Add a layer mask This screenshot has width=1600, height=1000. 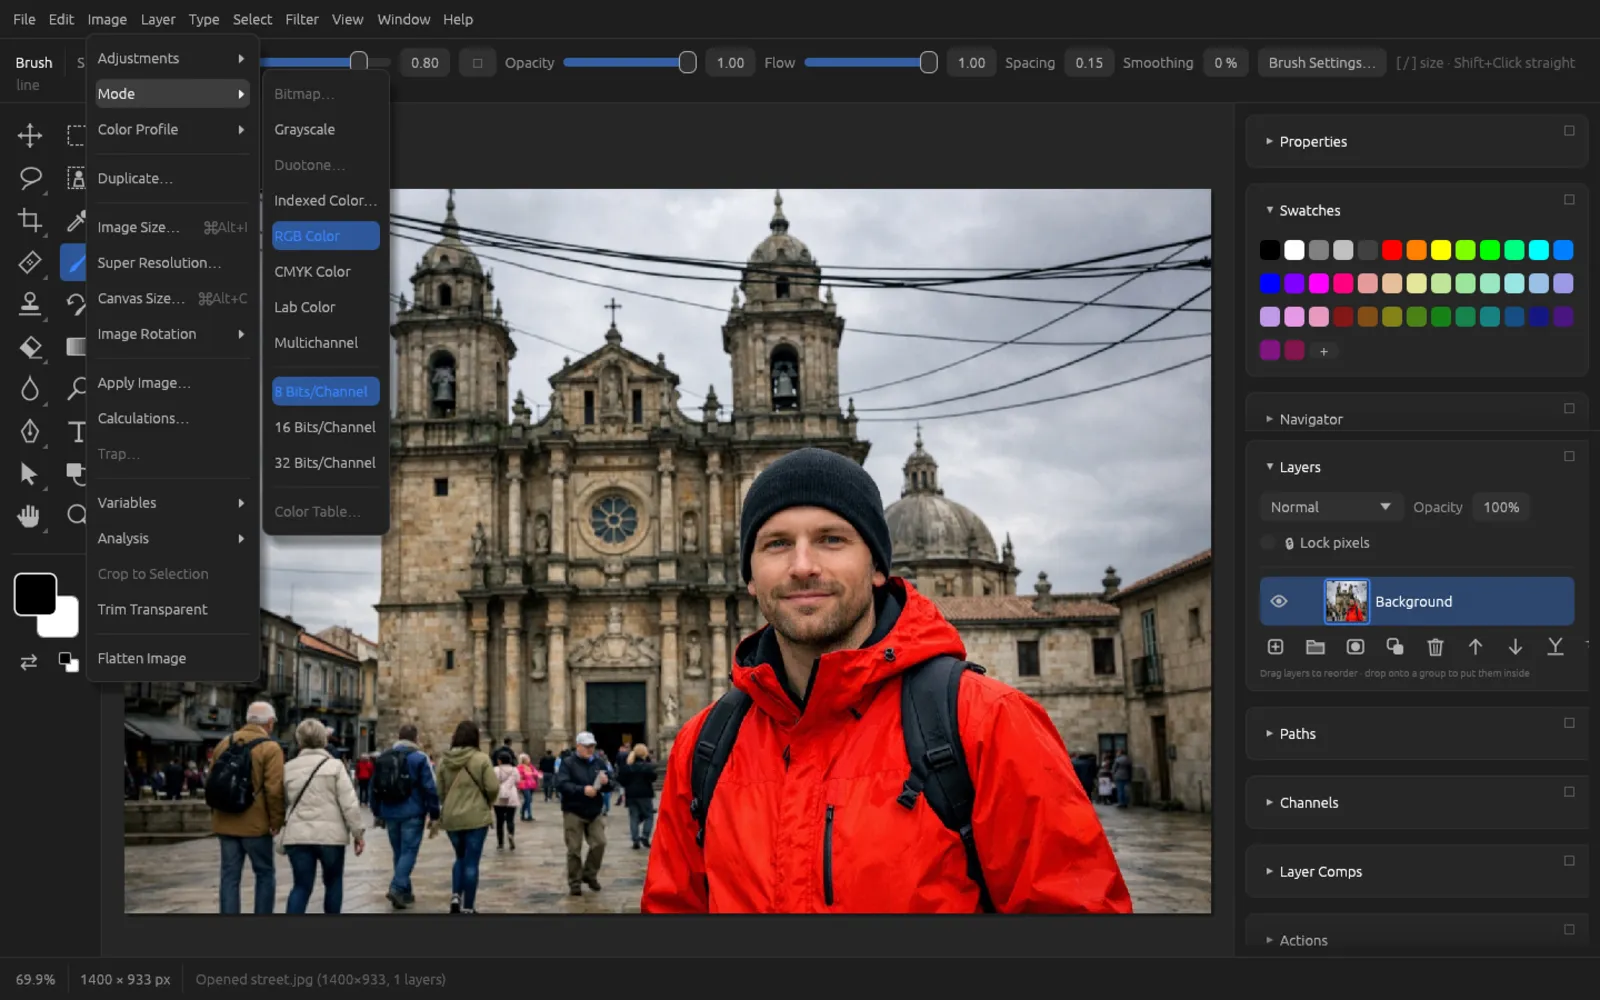(x=1355, y=647)
